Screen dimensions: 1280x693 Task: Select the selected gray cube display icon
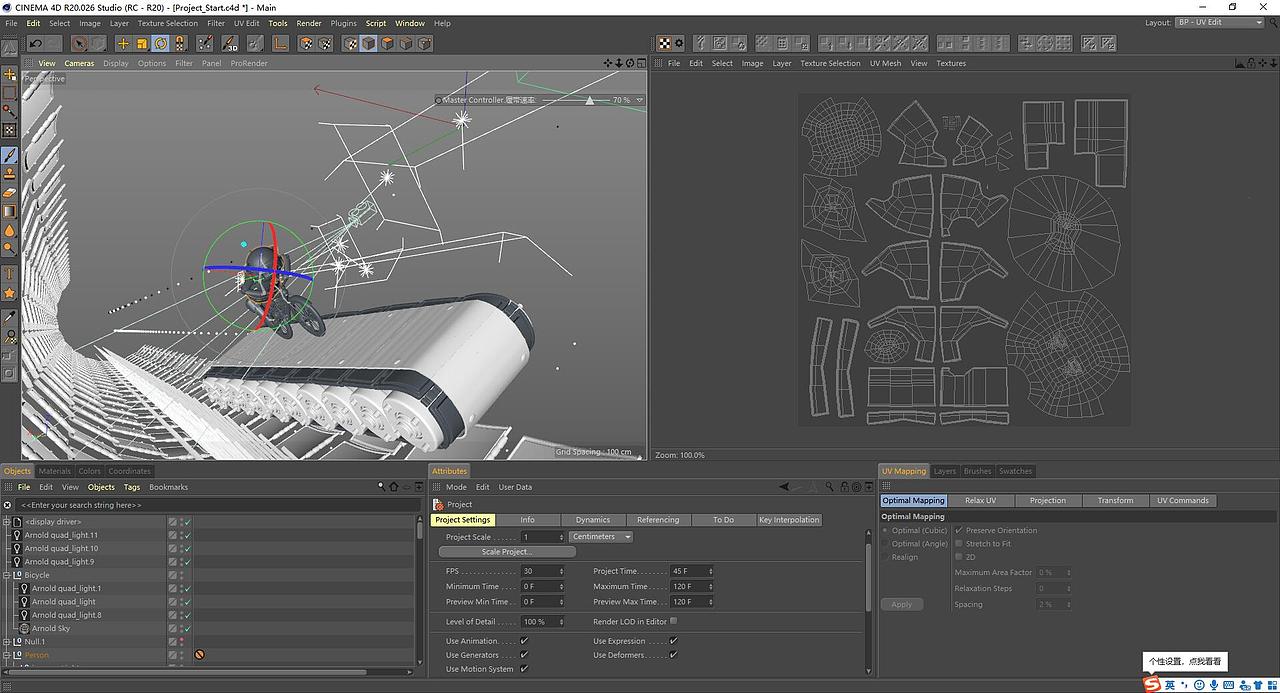pyautogui.click(x=369, y=43)
